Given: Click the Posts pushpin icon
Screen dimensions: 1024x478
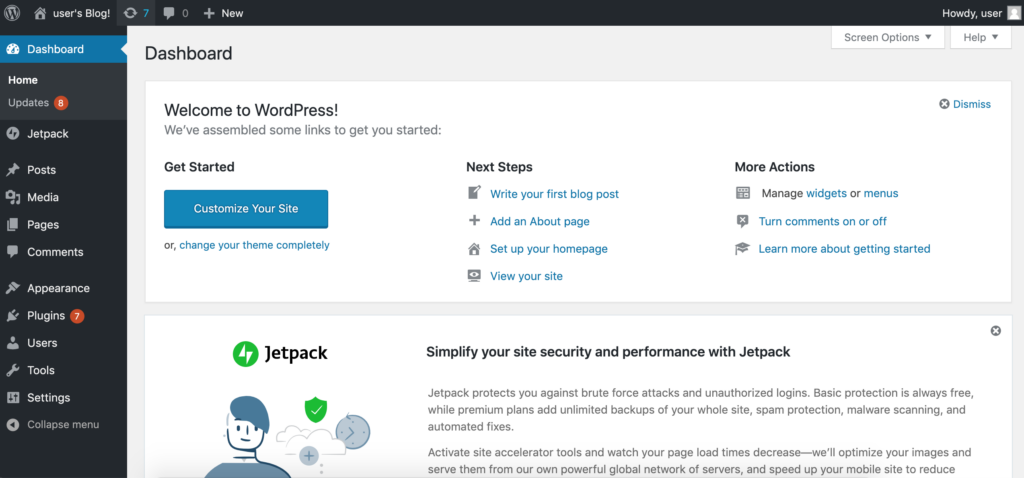Looking at the screenshot, I should 12,170.
